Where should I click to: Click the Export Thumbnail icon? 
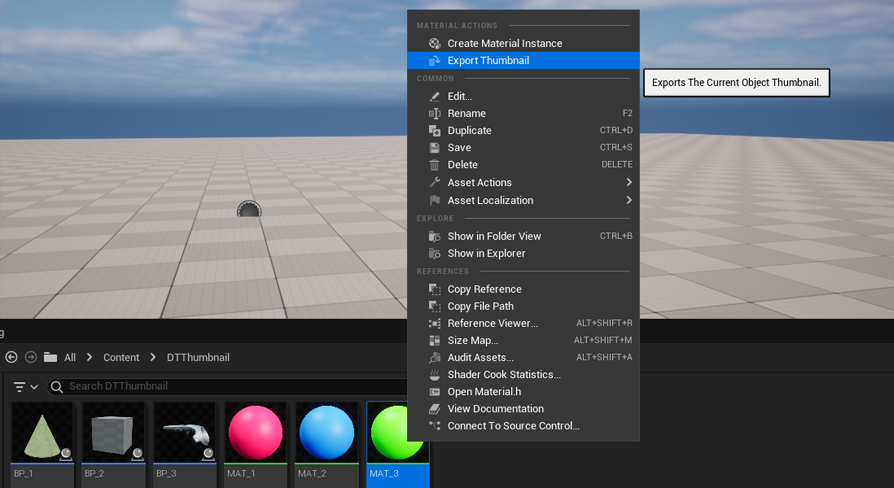click(x=434, y=60)
